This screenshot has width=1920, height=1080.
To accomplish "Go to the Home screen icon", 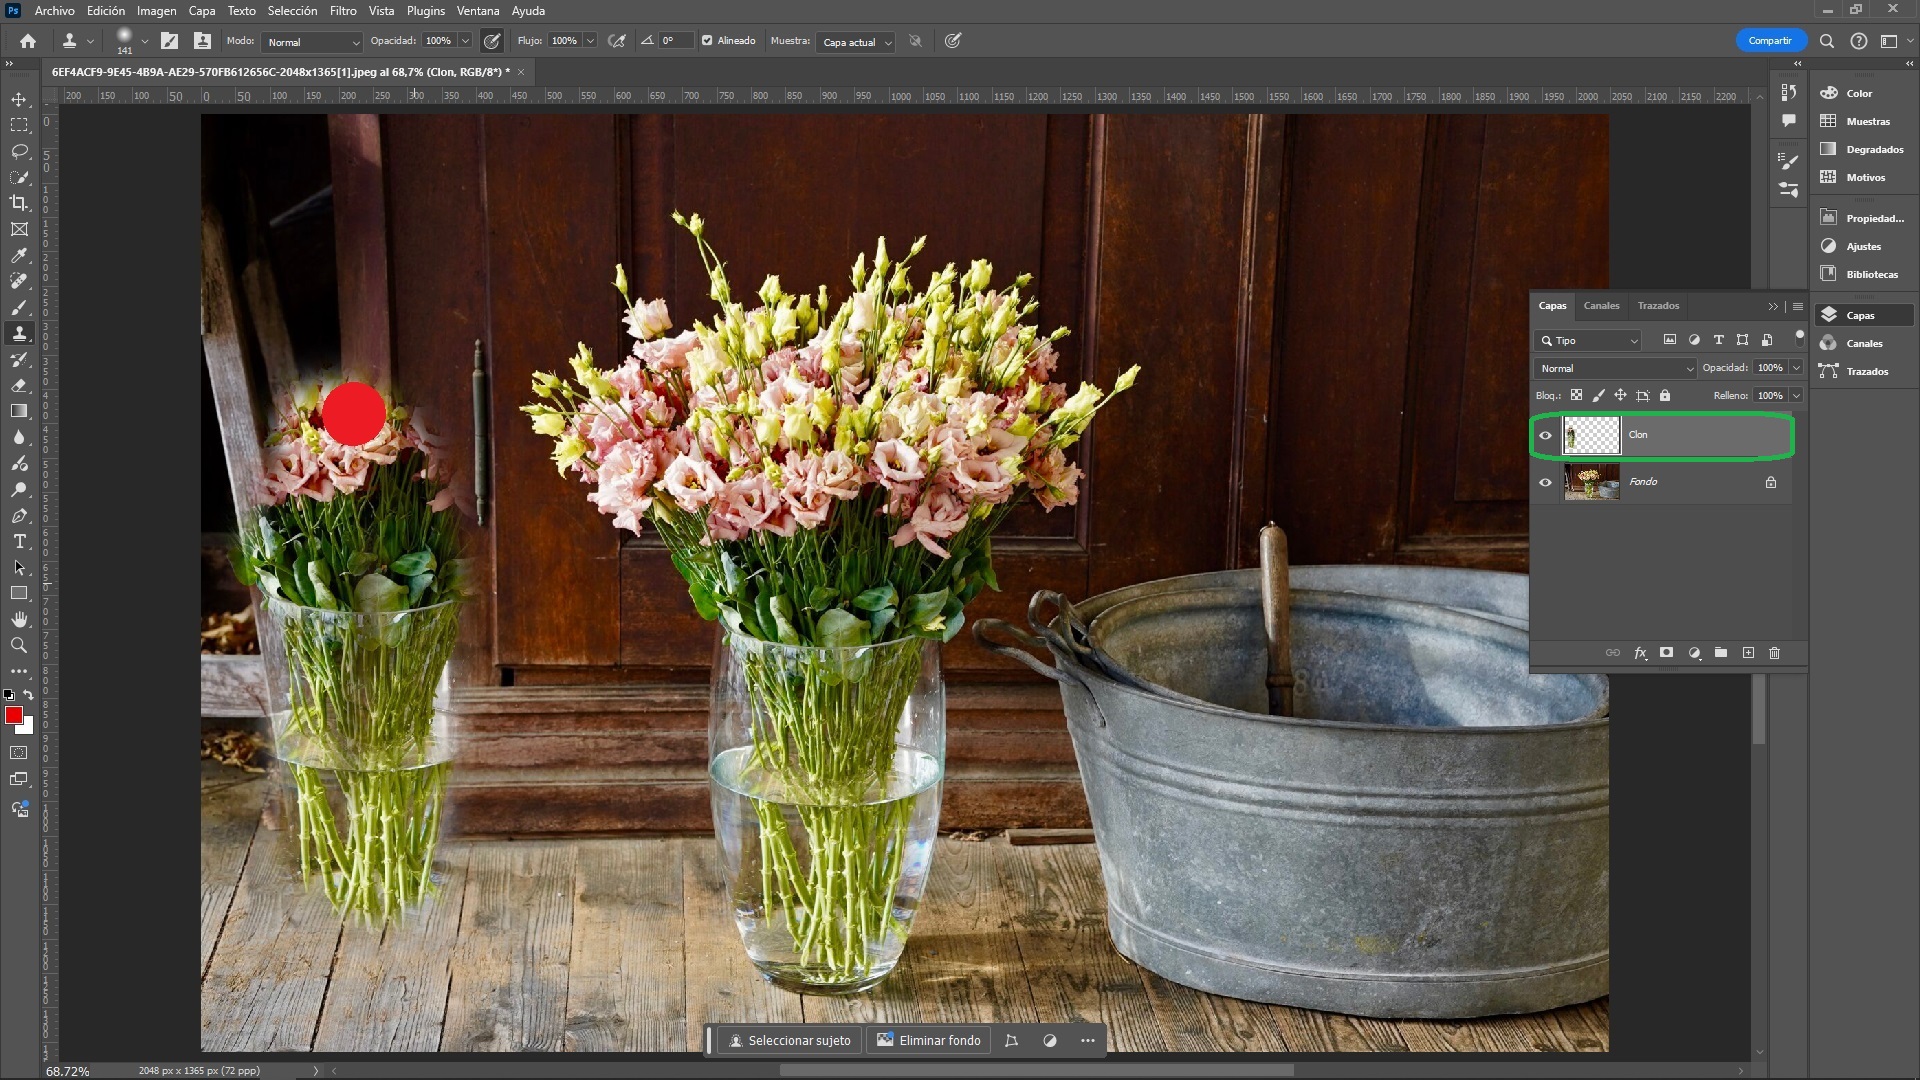I will pyautogui.click(x=28, y=41).
